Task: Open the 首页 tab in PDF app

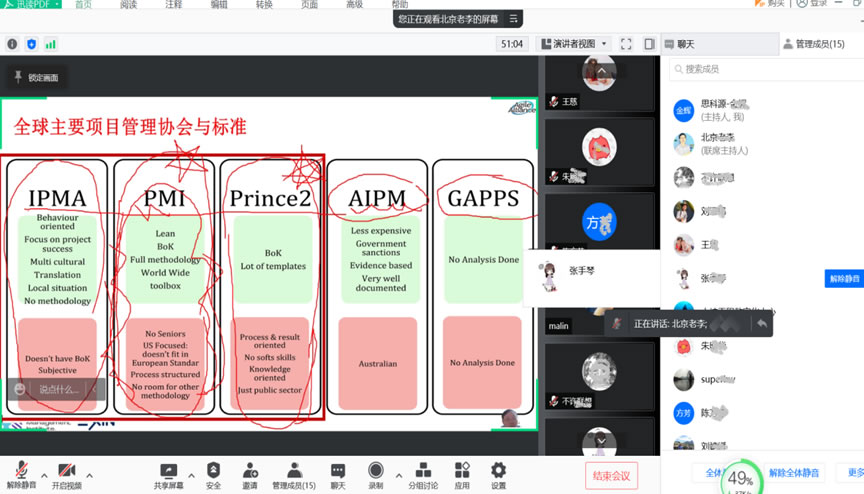Action: pos(83,4)
